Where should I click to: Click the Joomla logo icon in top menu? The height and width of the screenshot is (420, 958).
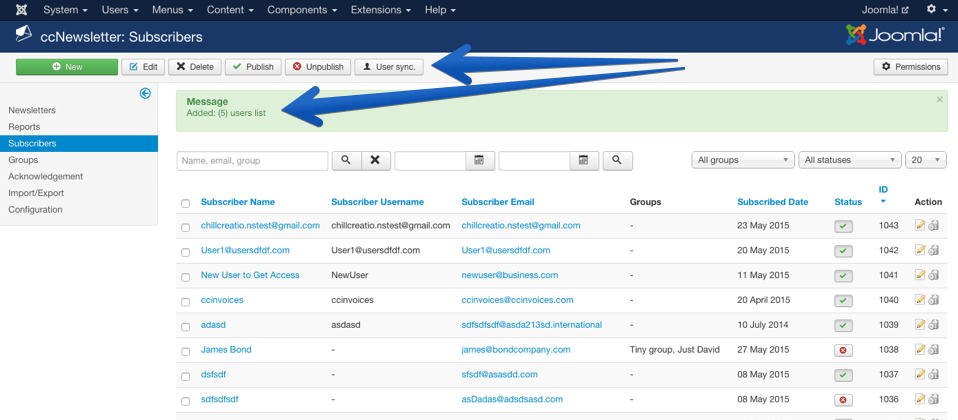tap(21, 10)
